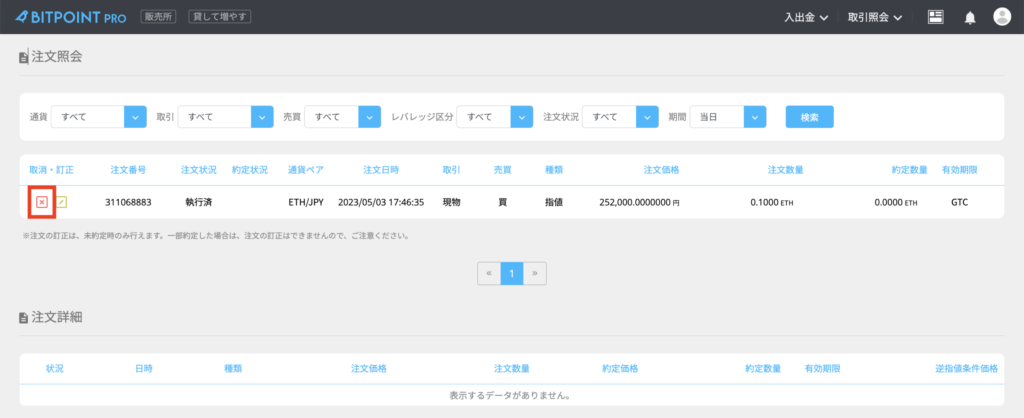Select order number 311068883 cell
Viewport: 1024px width, 418px height.
[128, 202]
